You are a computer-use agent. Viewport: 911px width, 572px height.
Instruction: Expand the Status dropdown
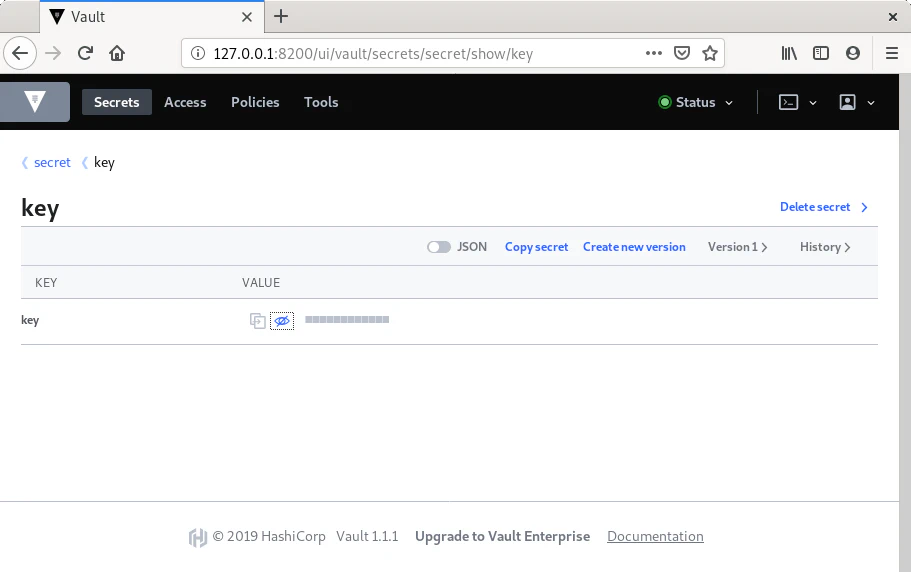click(x=696, y=102)
